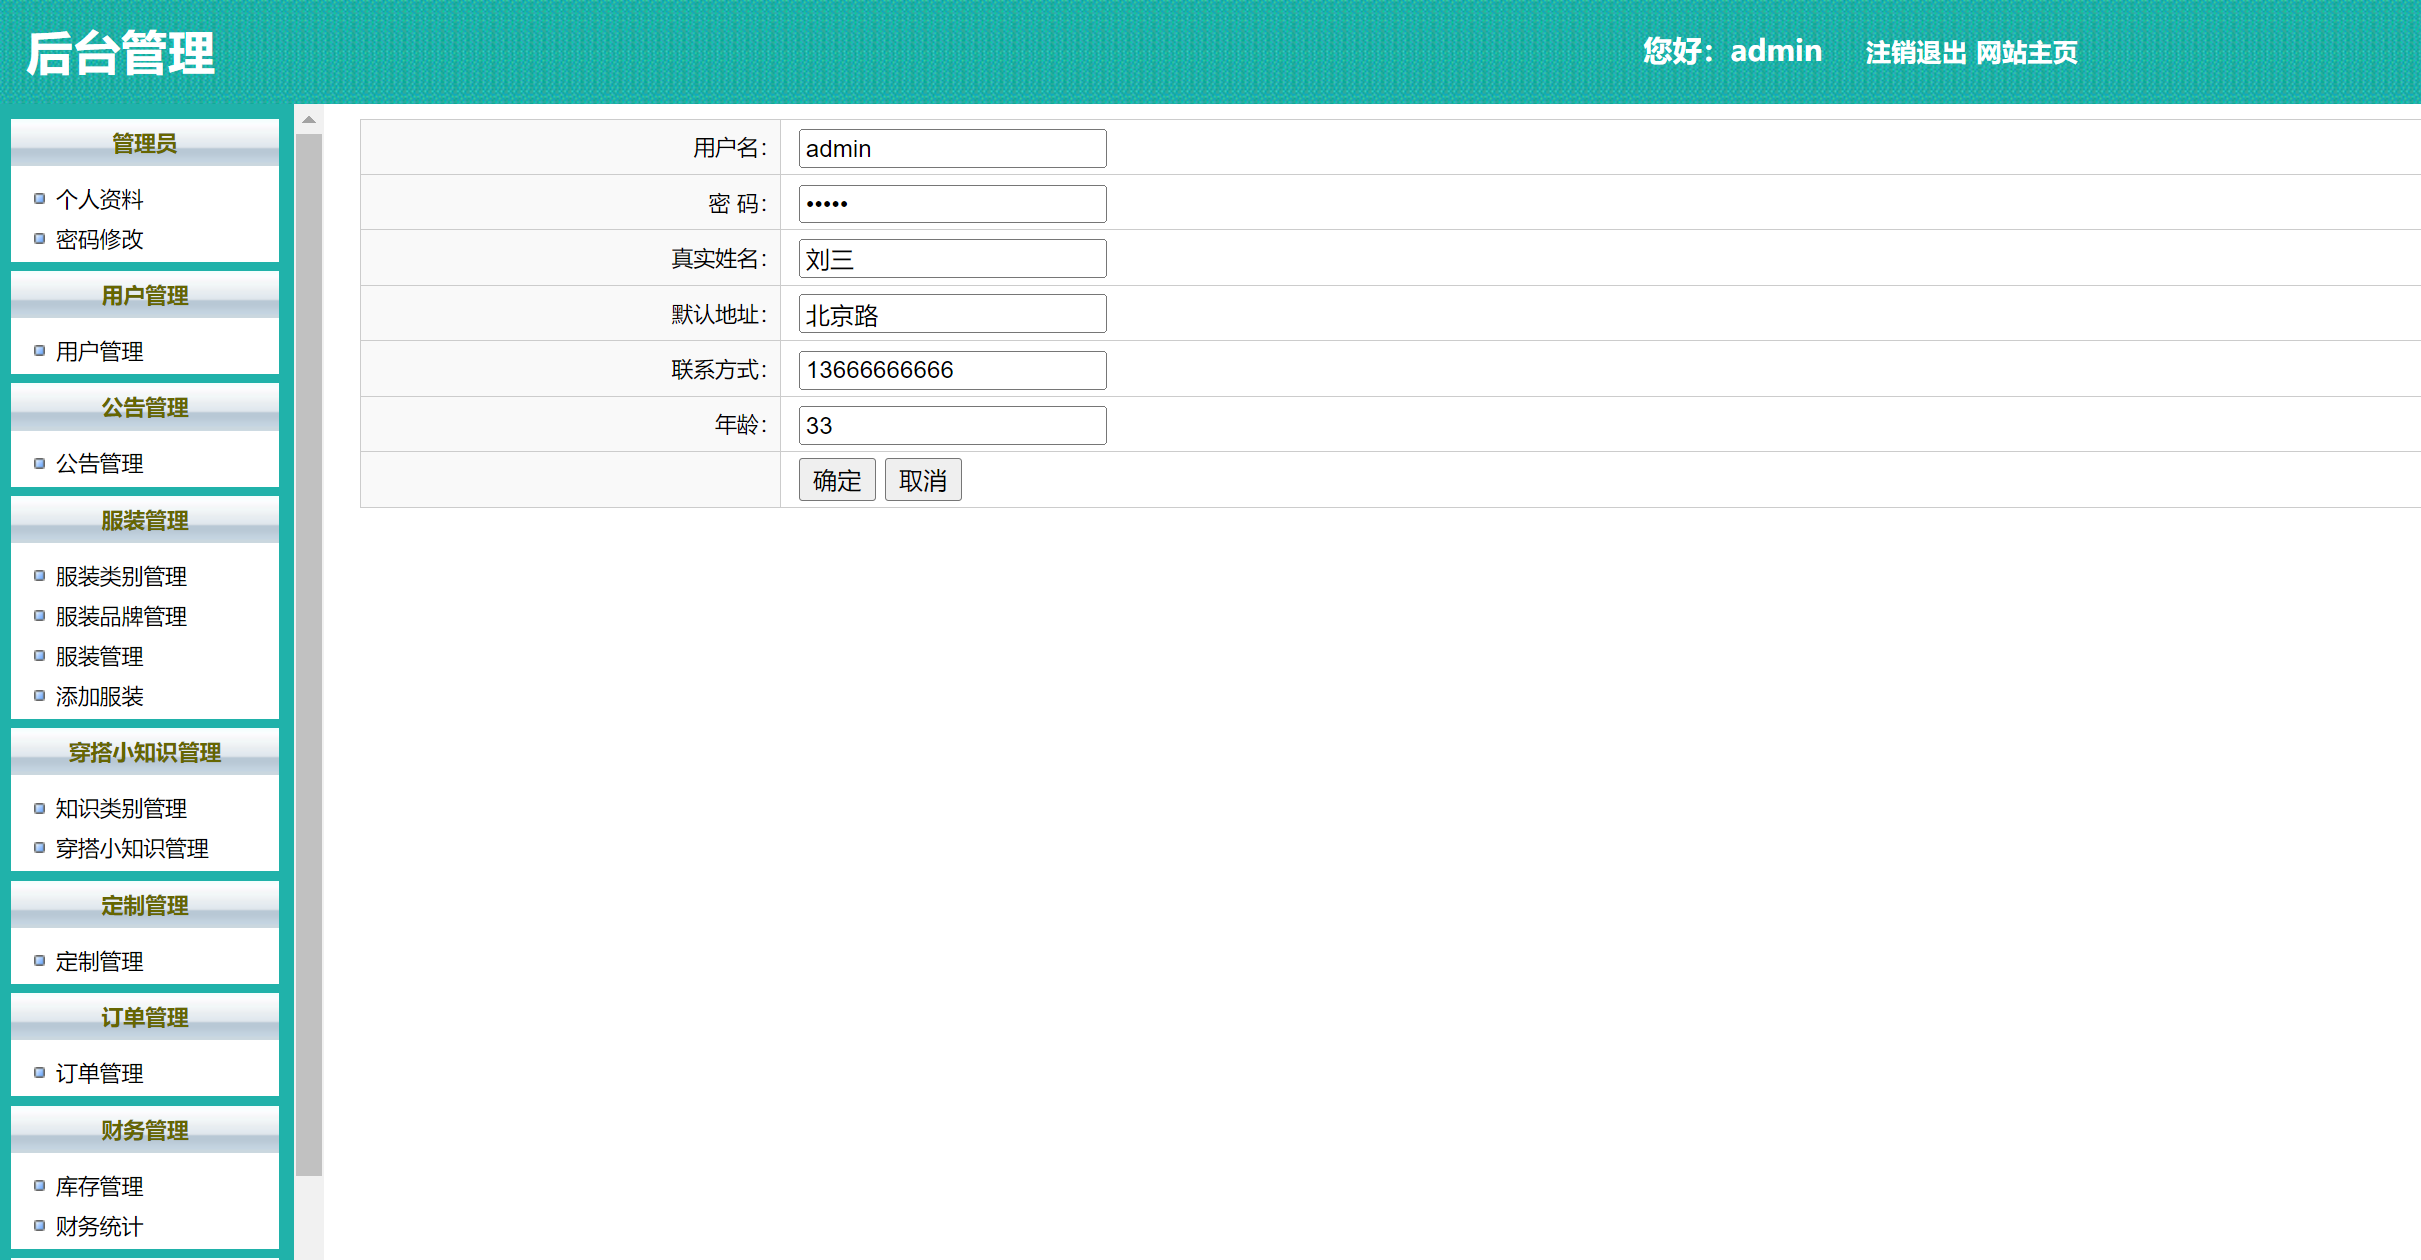Open 网站主页 link in header
Image resolution: width=2421 pixels, height=1260 pixels.
click(x=2027, y=52)
